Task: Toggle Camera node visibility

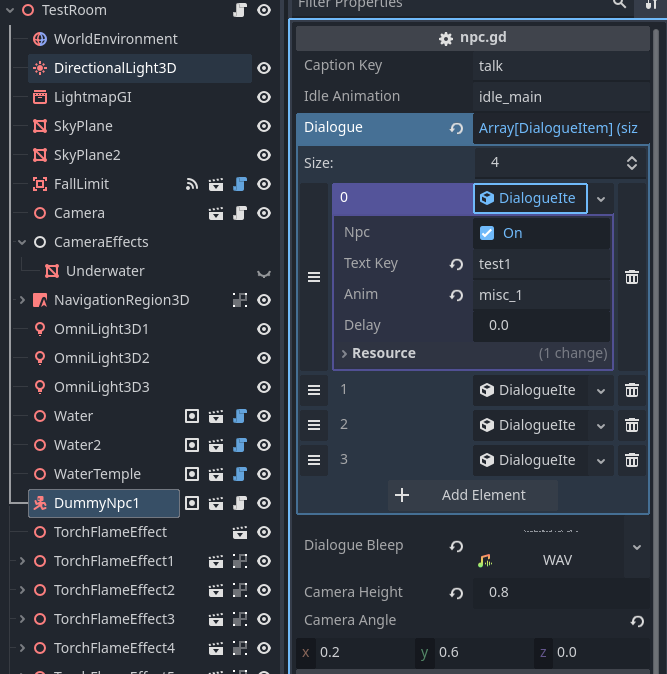Action: click(264, 213)
